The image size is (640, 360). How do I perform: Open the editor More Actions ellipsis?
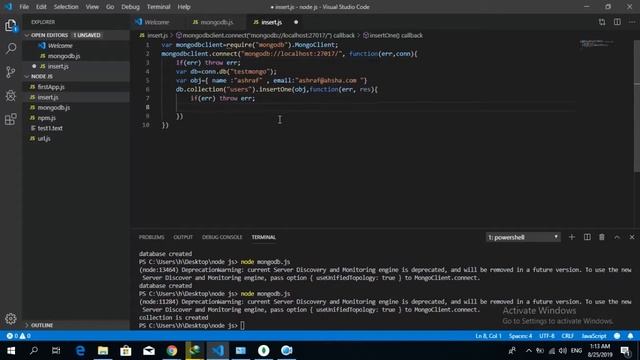pos(632,22)
